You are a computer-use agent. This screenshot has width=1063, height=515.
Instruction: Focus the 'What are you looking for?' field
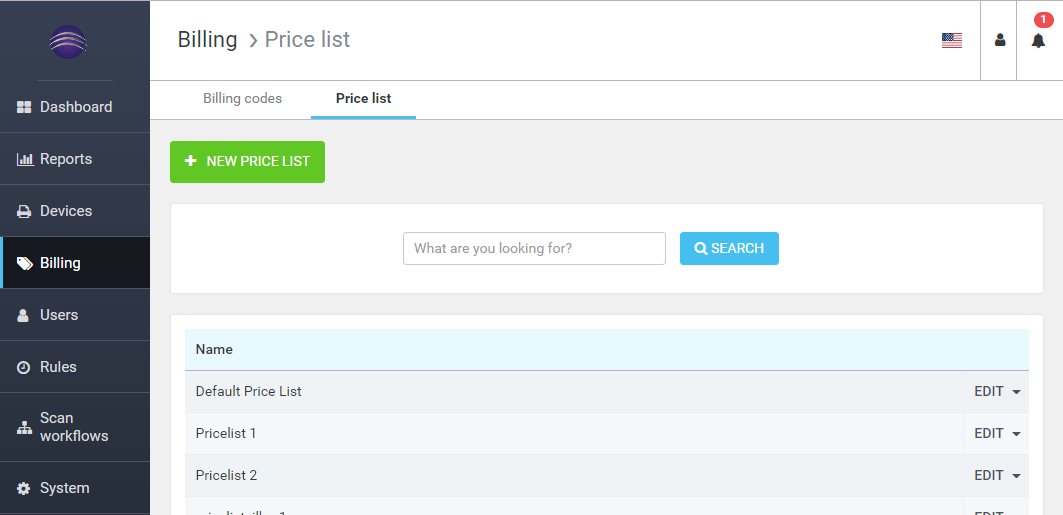(x=534, y=249)
